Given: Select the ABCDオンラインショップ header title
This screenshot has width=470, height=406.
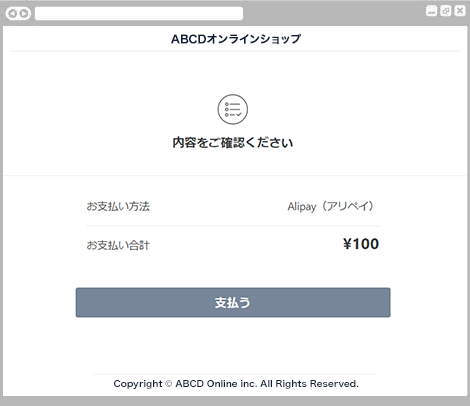Looking at the screenshot, I should click(236, 39).
